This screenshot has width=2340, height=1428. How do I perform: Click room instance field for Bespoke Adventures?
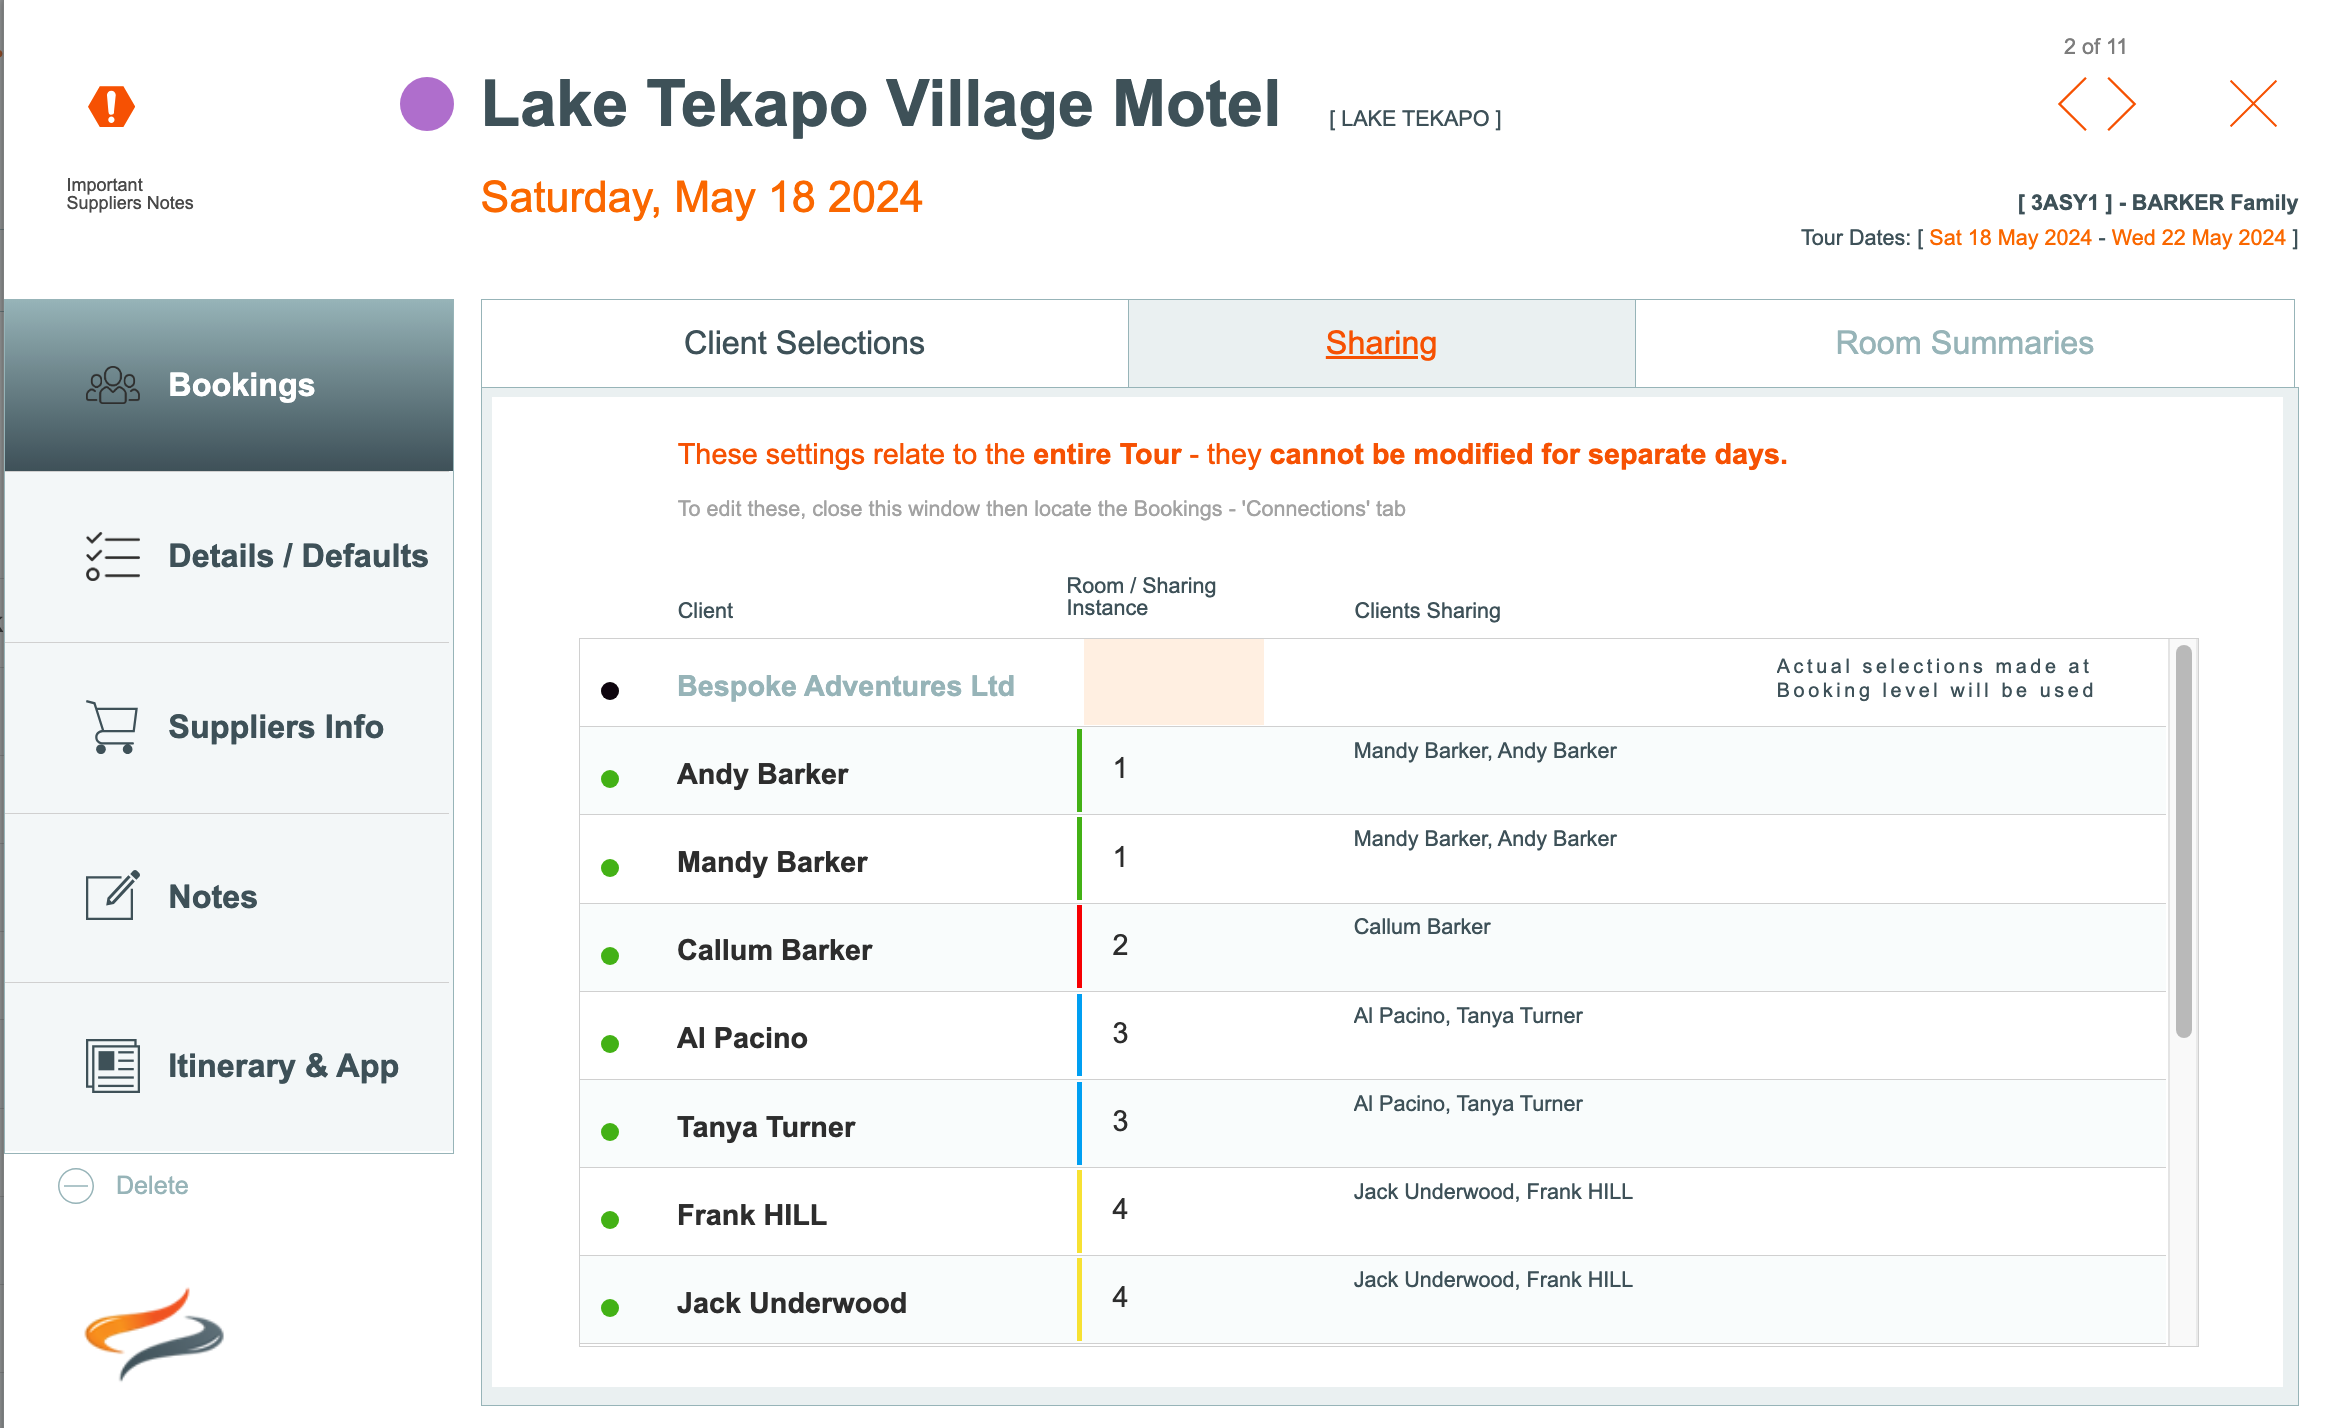(x=1173, y=683)
